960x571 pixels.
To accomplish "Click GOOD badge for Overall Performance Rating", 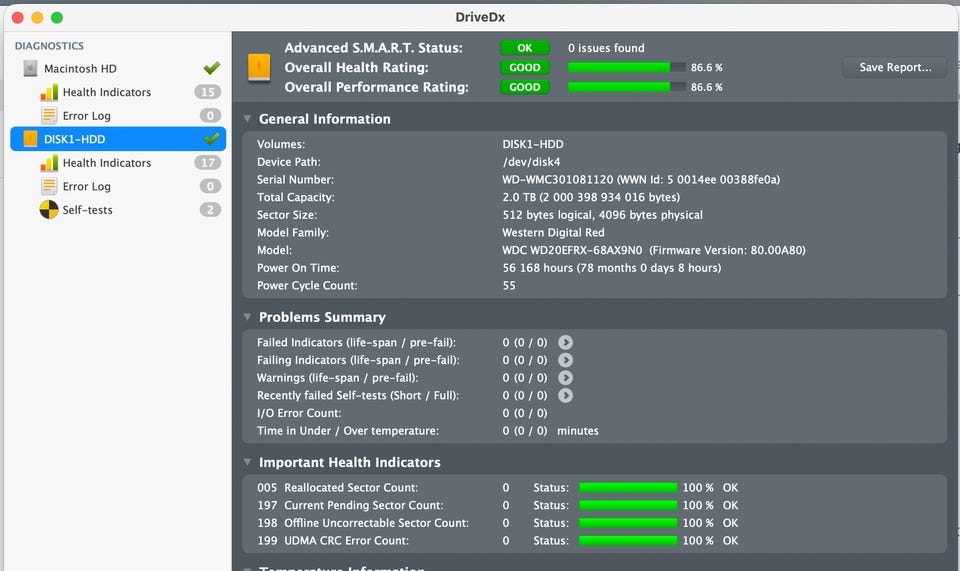I will coord(525,87).
